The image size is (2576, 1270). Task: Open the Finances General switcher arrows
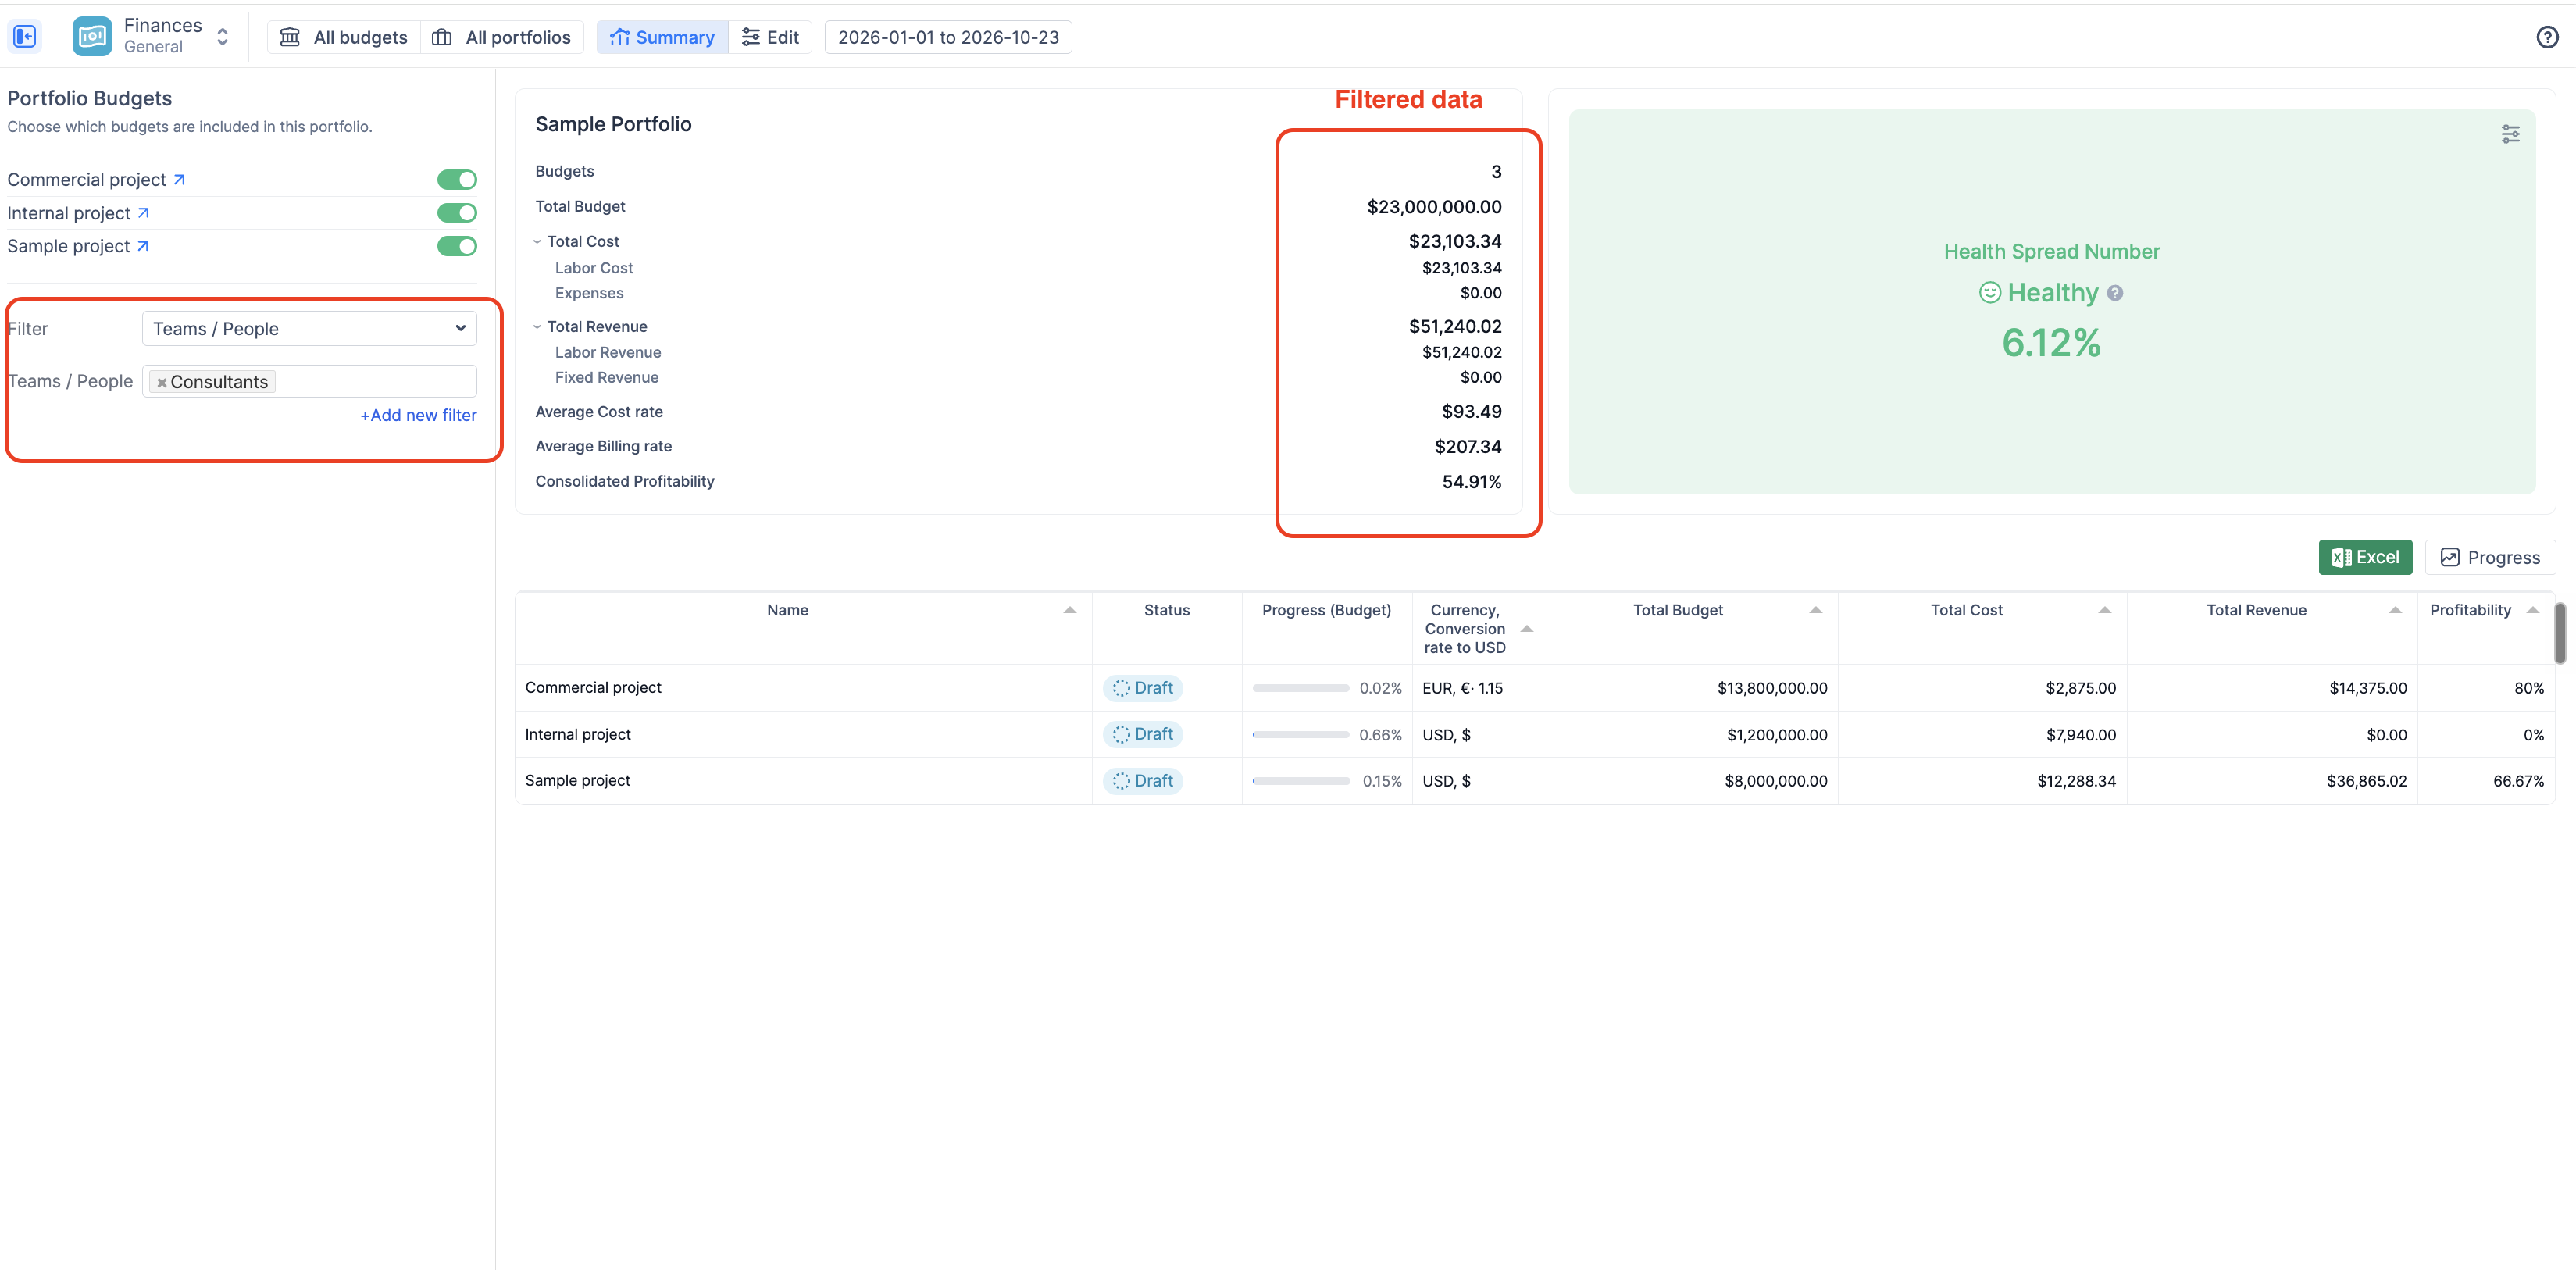coord(223,37)
